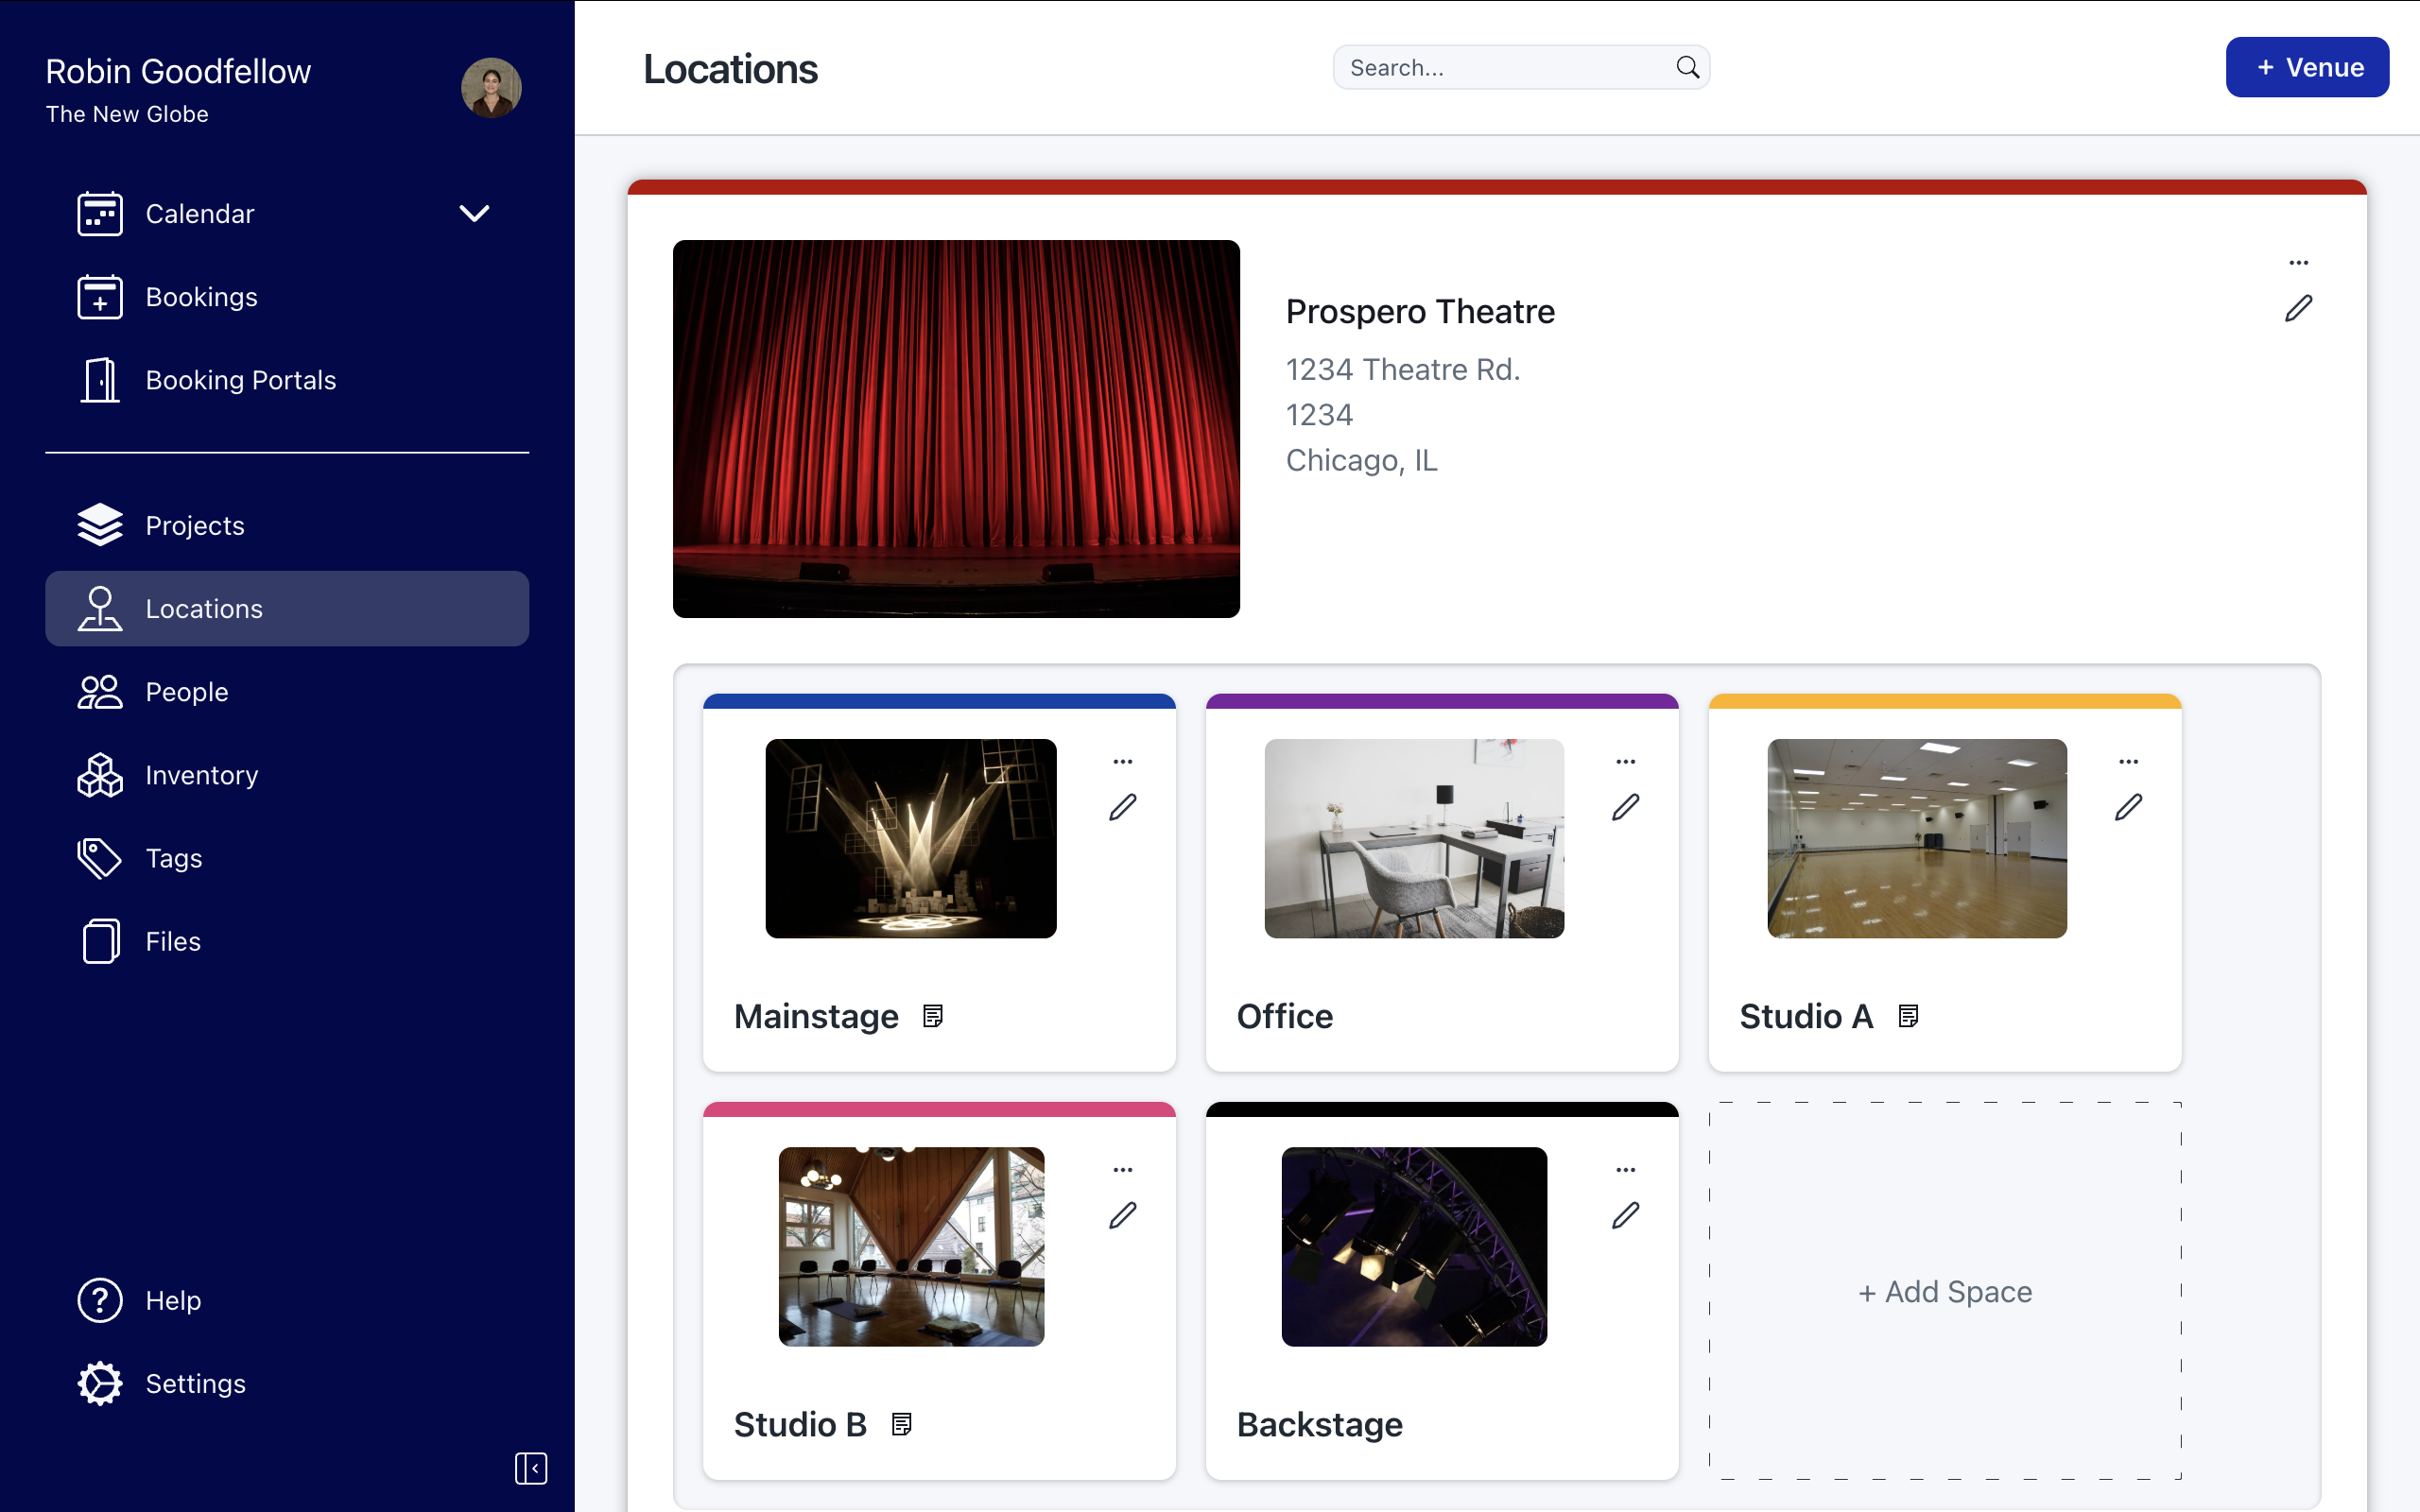
Task: Open Booking Portals
Action: (x=240, y=380)
